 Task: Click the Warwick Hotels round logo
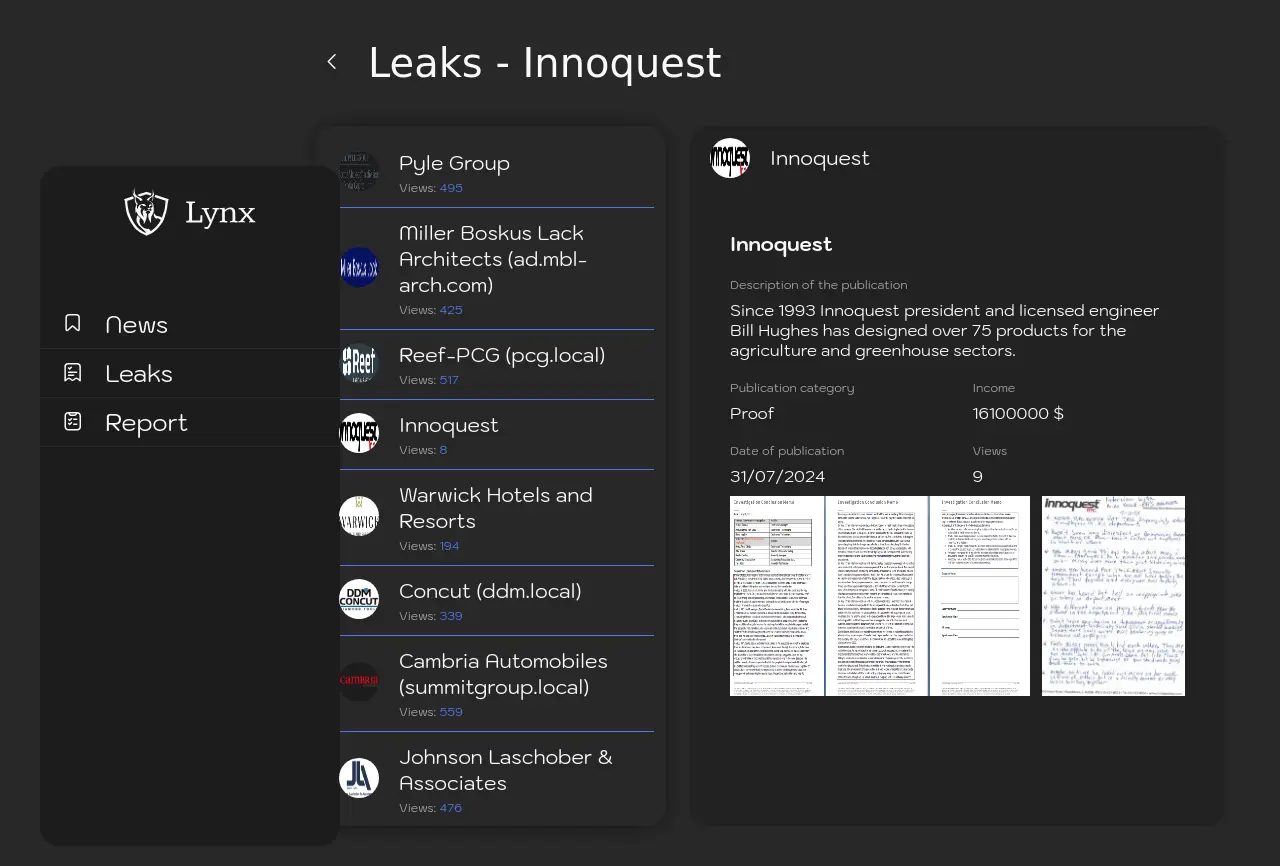359,516
